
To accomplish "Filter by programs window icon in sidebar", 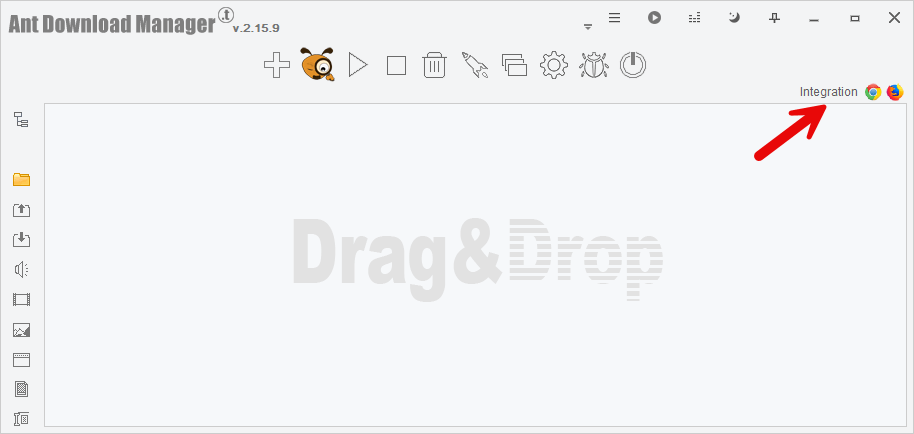I will 22,359.
